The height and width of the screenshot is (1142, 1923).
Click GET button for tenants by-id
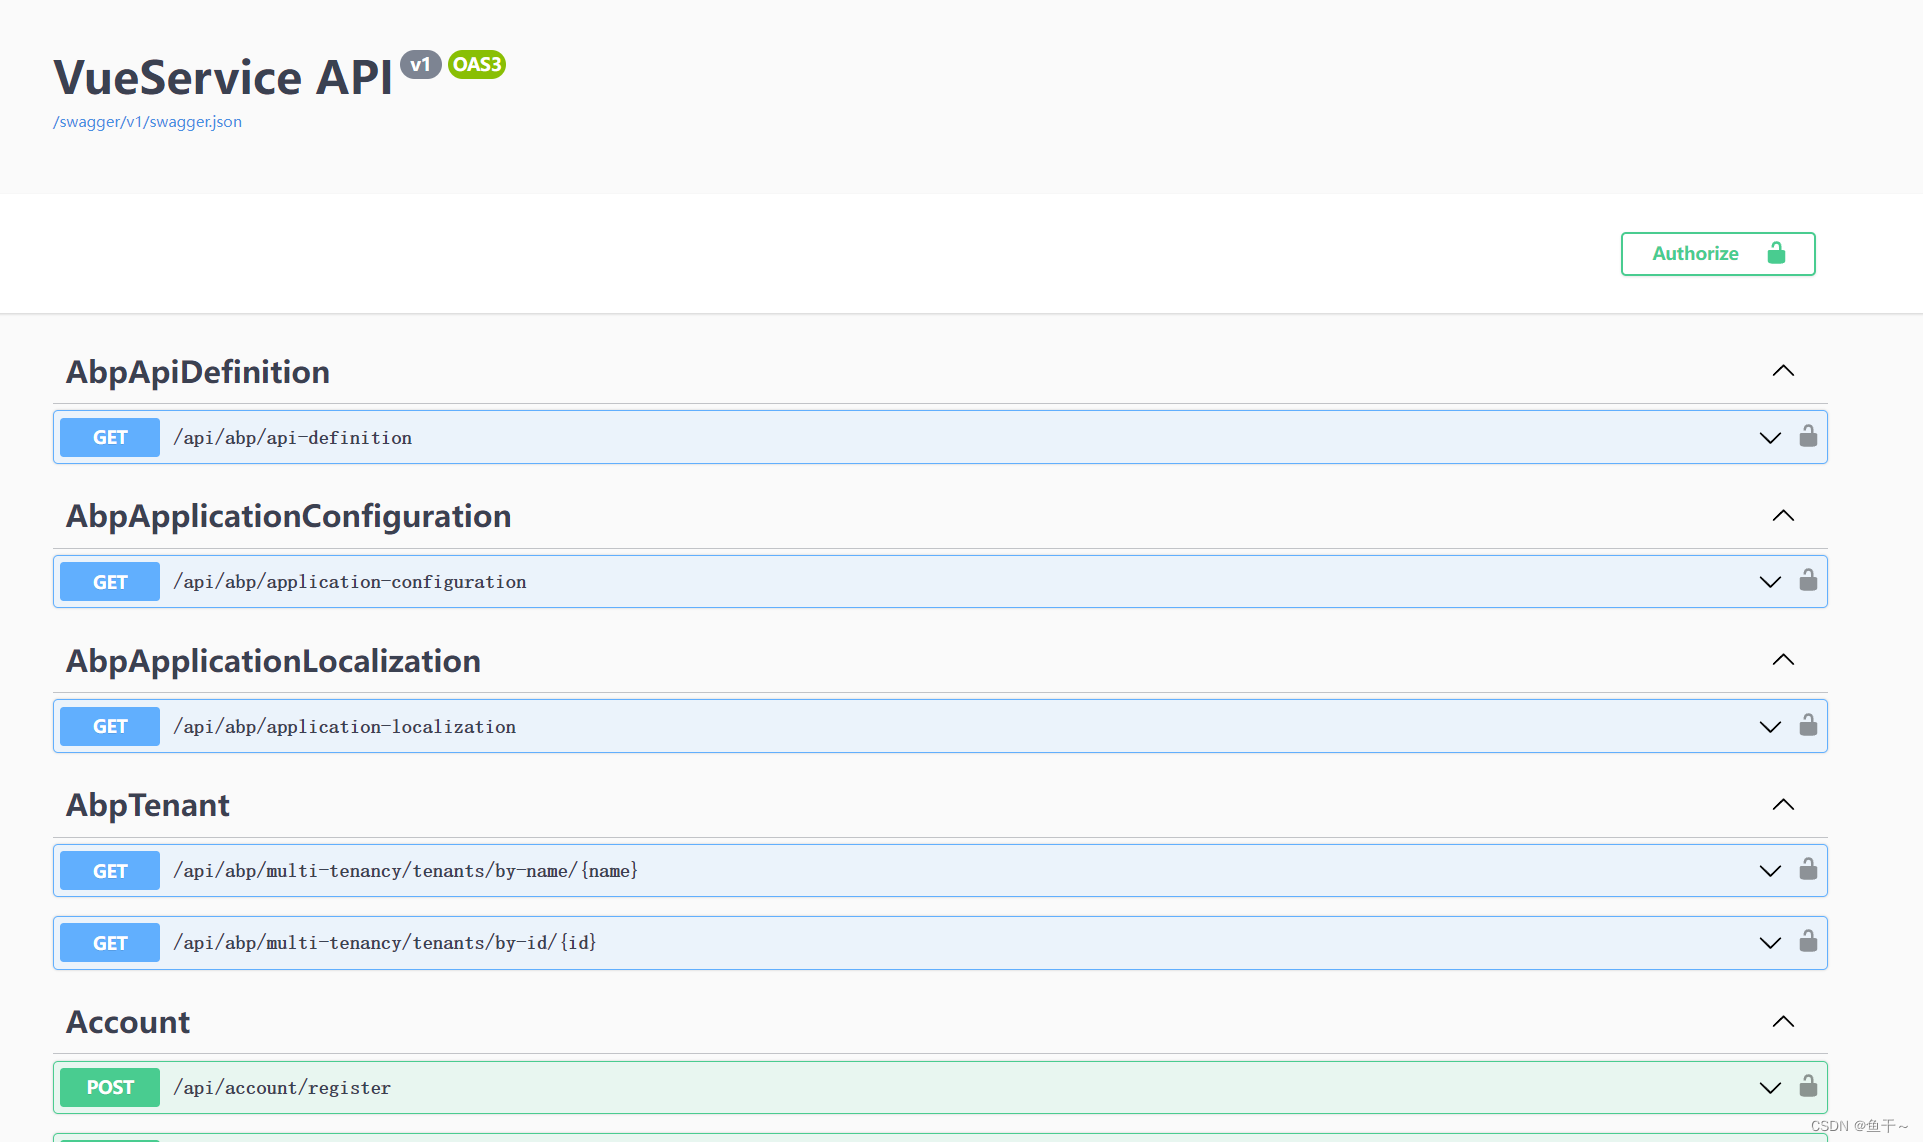(x=110, y=943)
